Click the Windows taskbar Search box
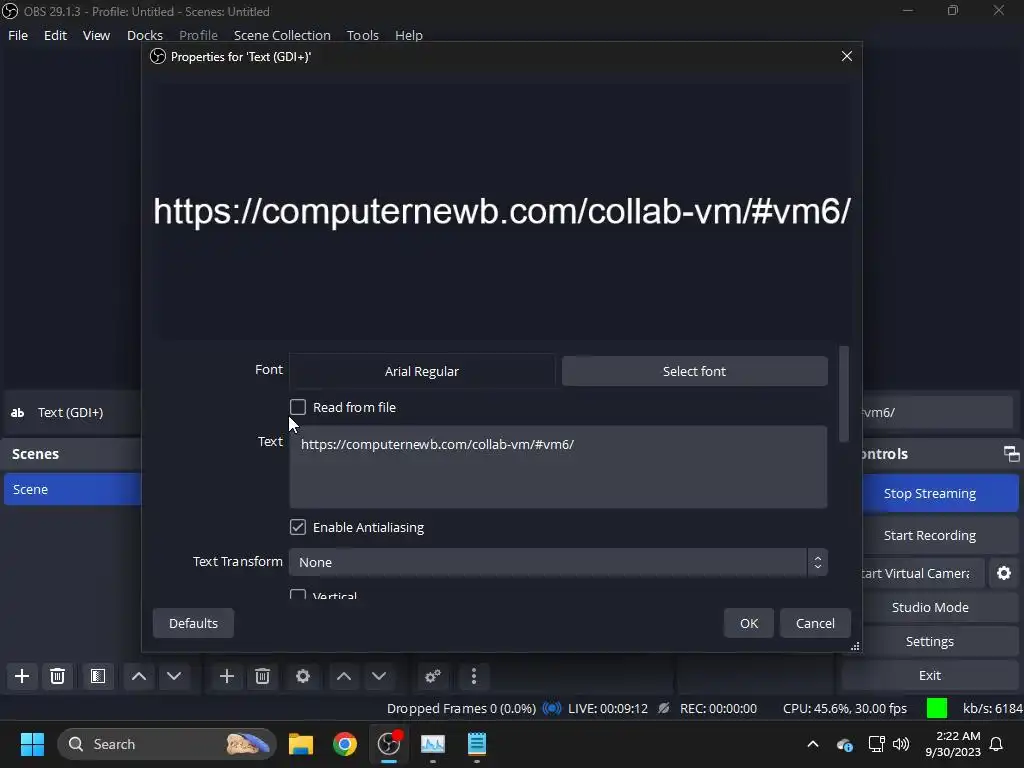This screenshot has height=768, width=1024. [167, 744]
